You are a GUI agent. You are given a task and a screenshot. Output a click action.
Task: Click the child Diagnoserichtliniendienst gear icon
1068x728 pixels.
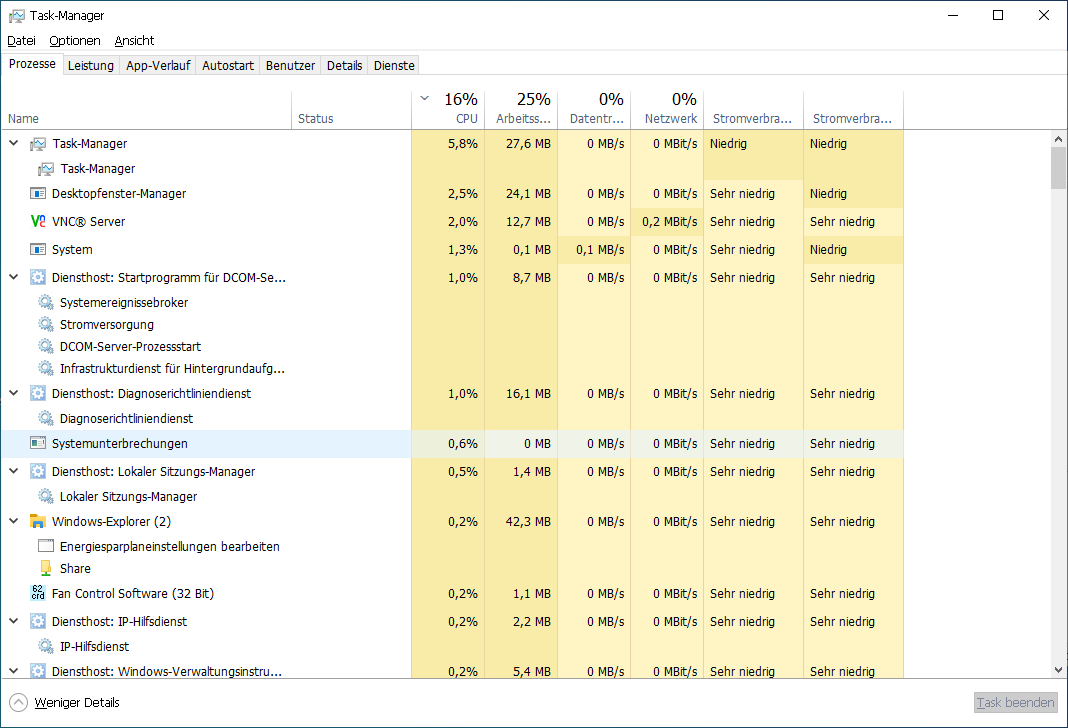coord(46,418)
